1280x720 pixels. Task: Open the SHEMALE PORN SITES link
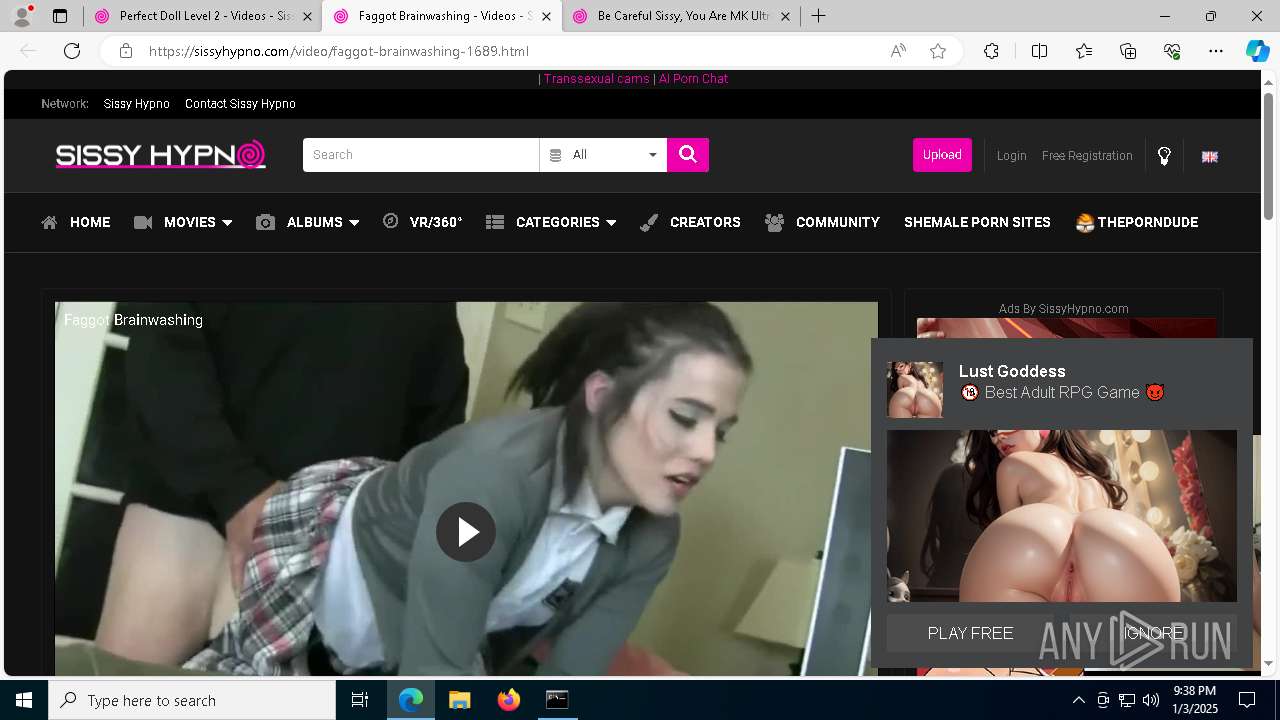pos(977,222)
